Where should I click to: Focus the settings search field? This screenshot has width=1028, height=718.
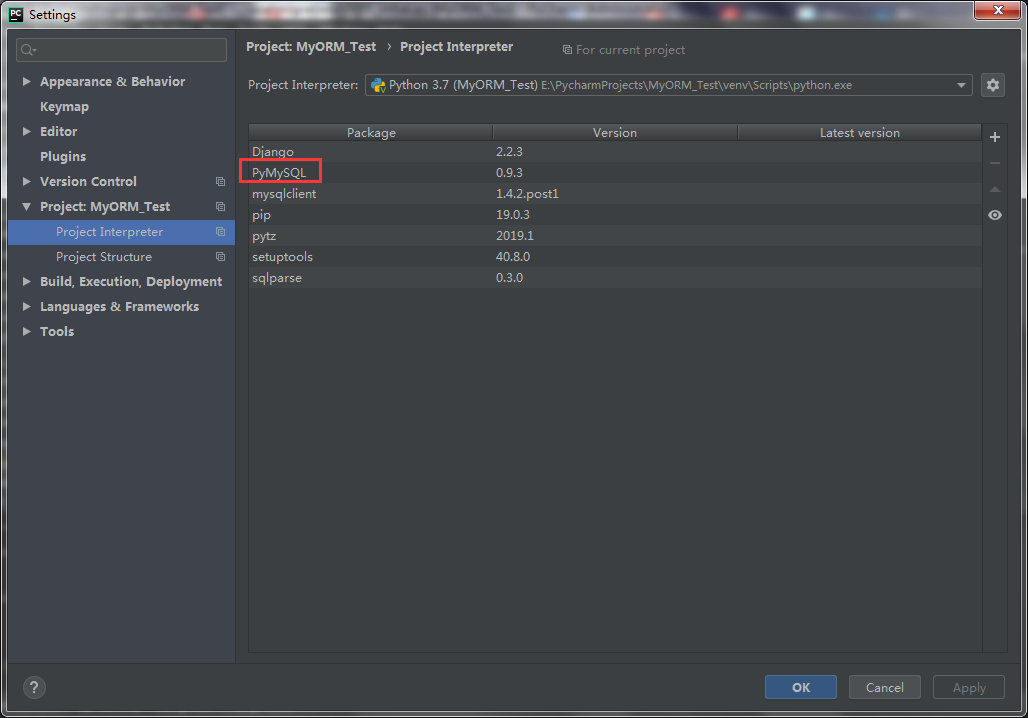point(121,50)
